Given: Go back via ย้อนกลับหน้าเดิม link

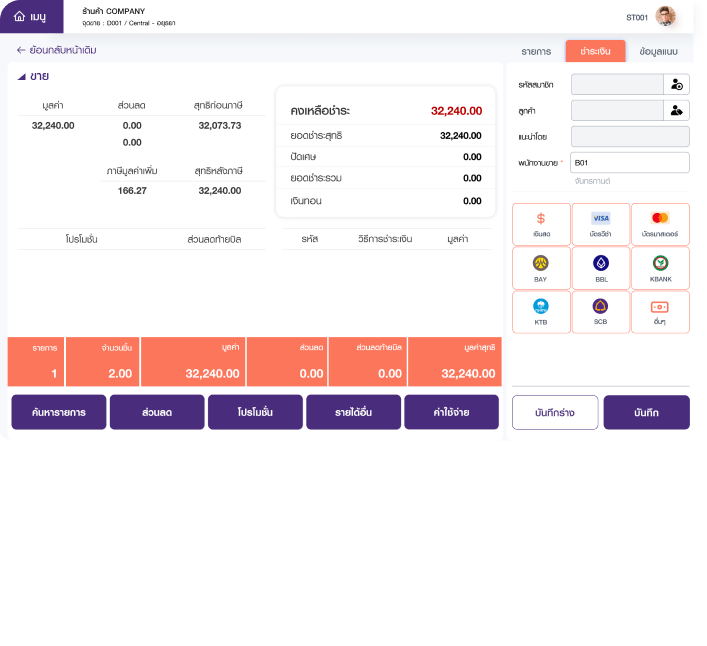Looking at the screenshot, I should pos(56,50).
